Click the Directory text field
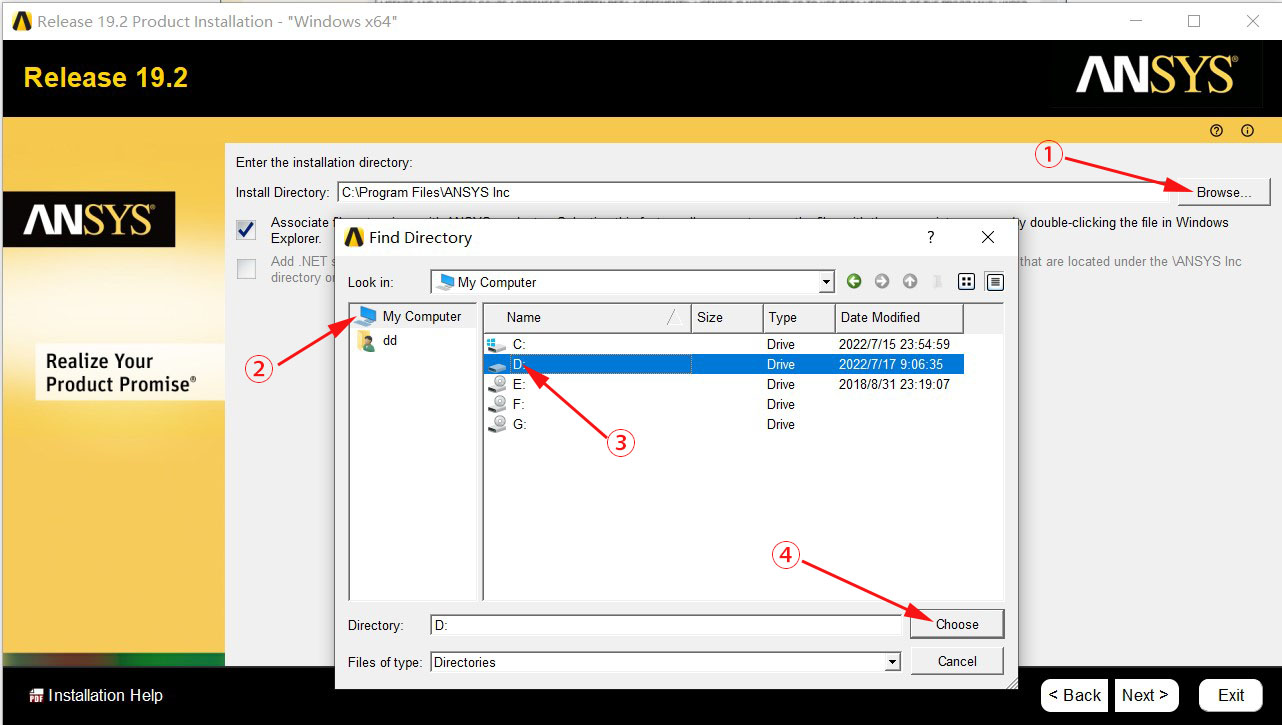 (x=665, y=625)
